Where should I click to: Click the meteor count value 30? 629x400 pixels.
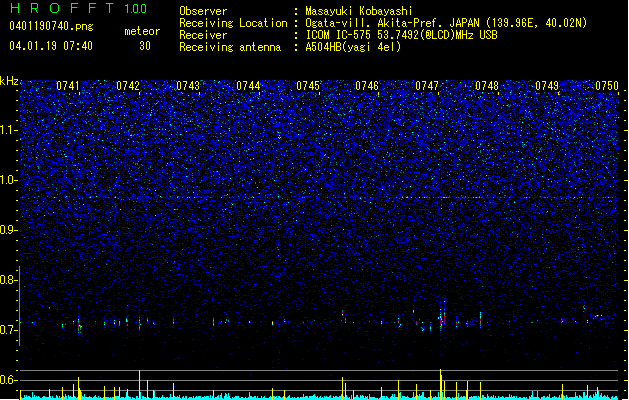coord(145,46)
